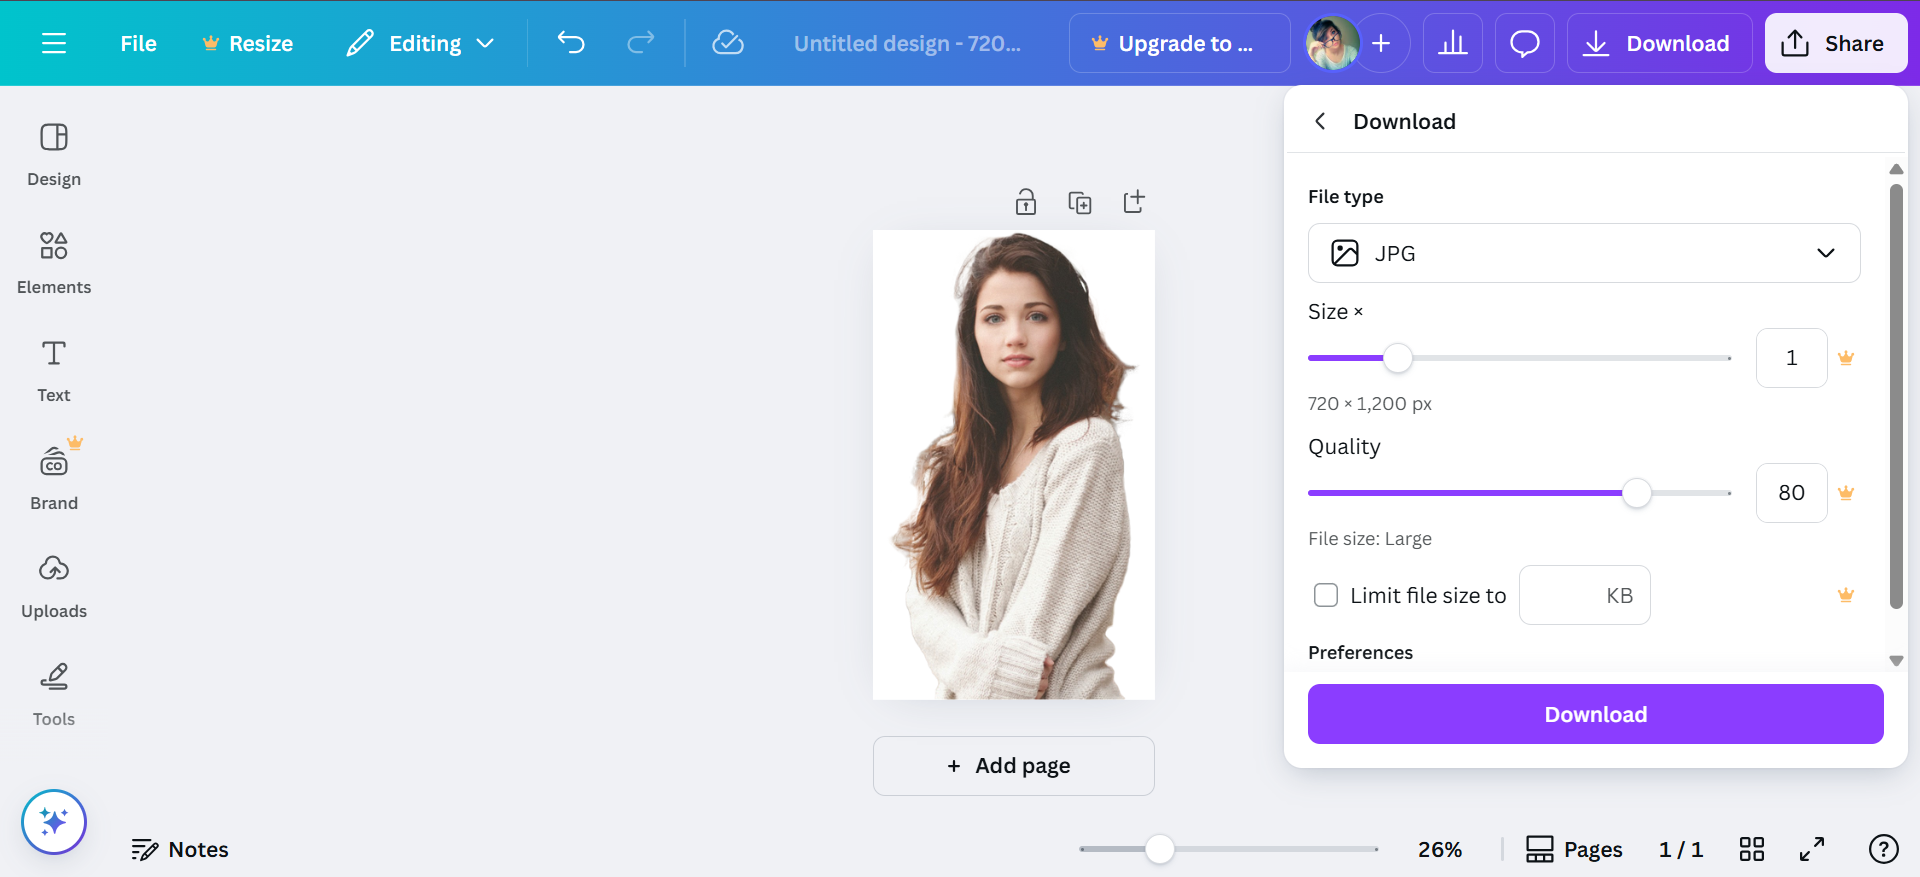Click the purple Download button

tap(1596, 714)
